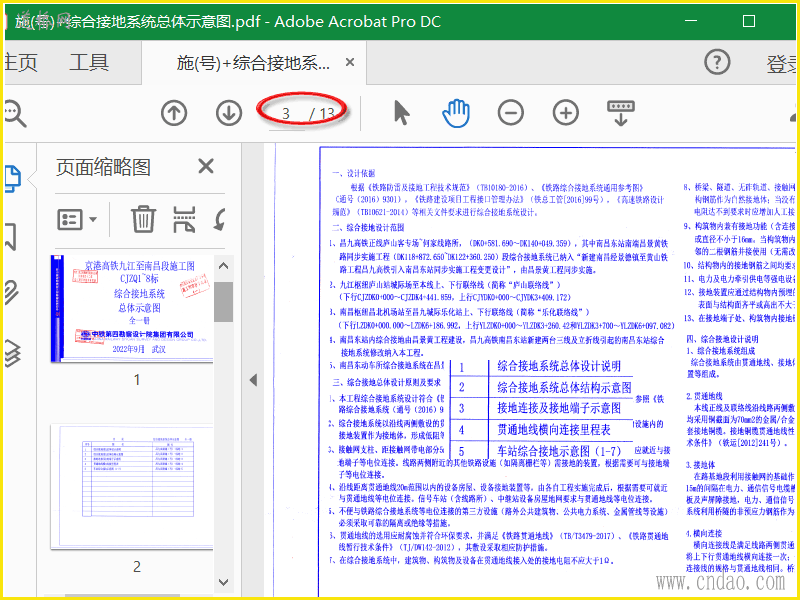This screenshot has height=600, width=800.
Task: Select the page 2 thumbnail
Action: tap(132, 487)
